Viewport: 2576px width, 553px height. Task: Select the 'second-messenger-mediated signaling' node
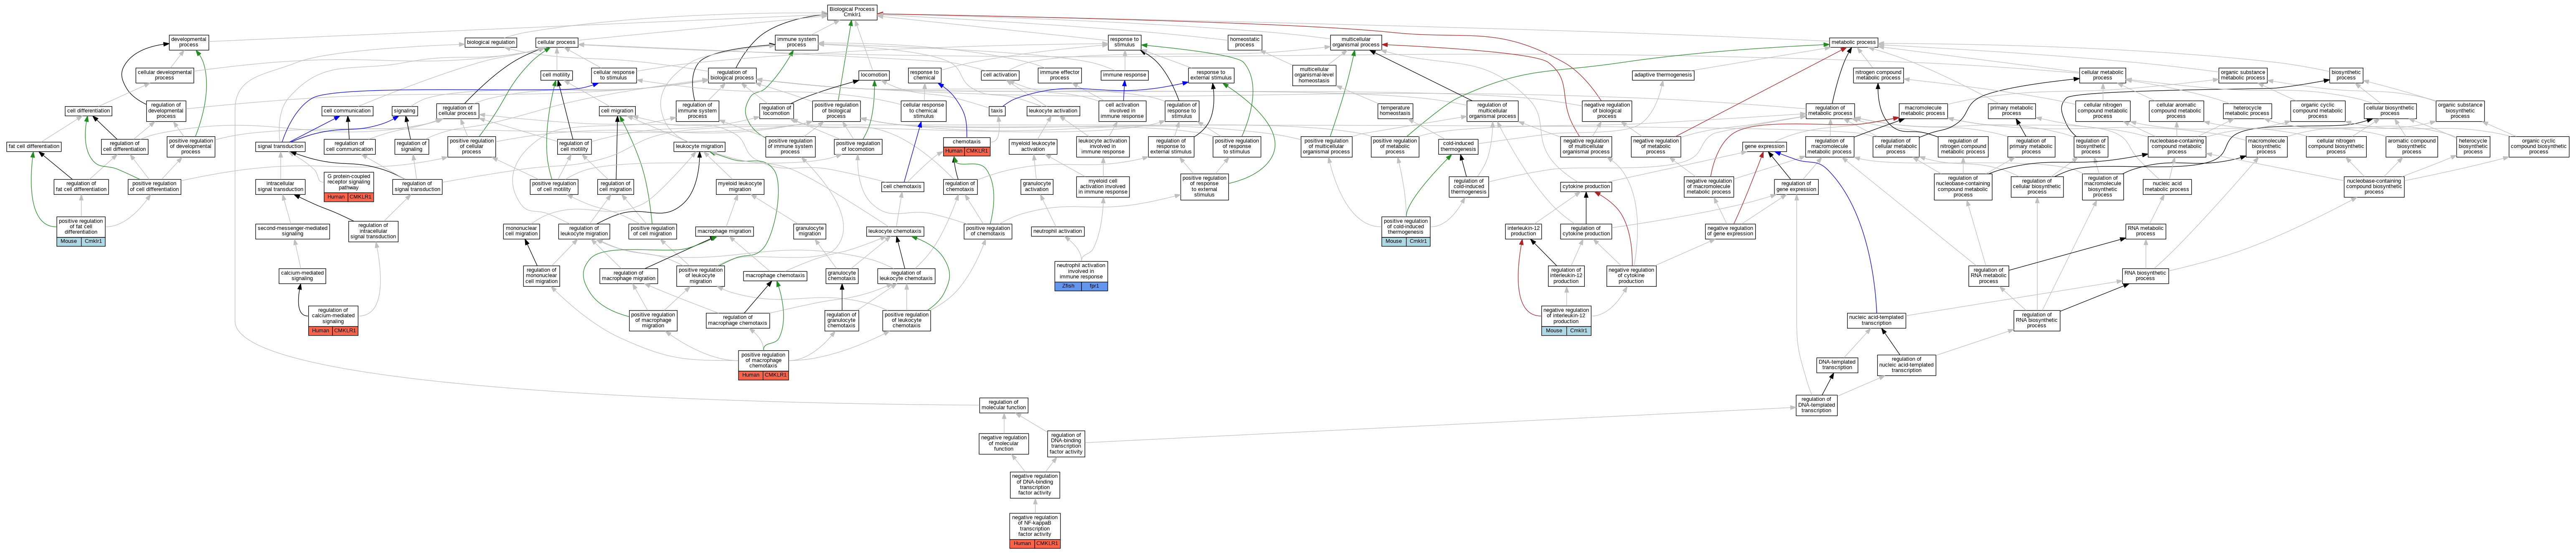292,231
